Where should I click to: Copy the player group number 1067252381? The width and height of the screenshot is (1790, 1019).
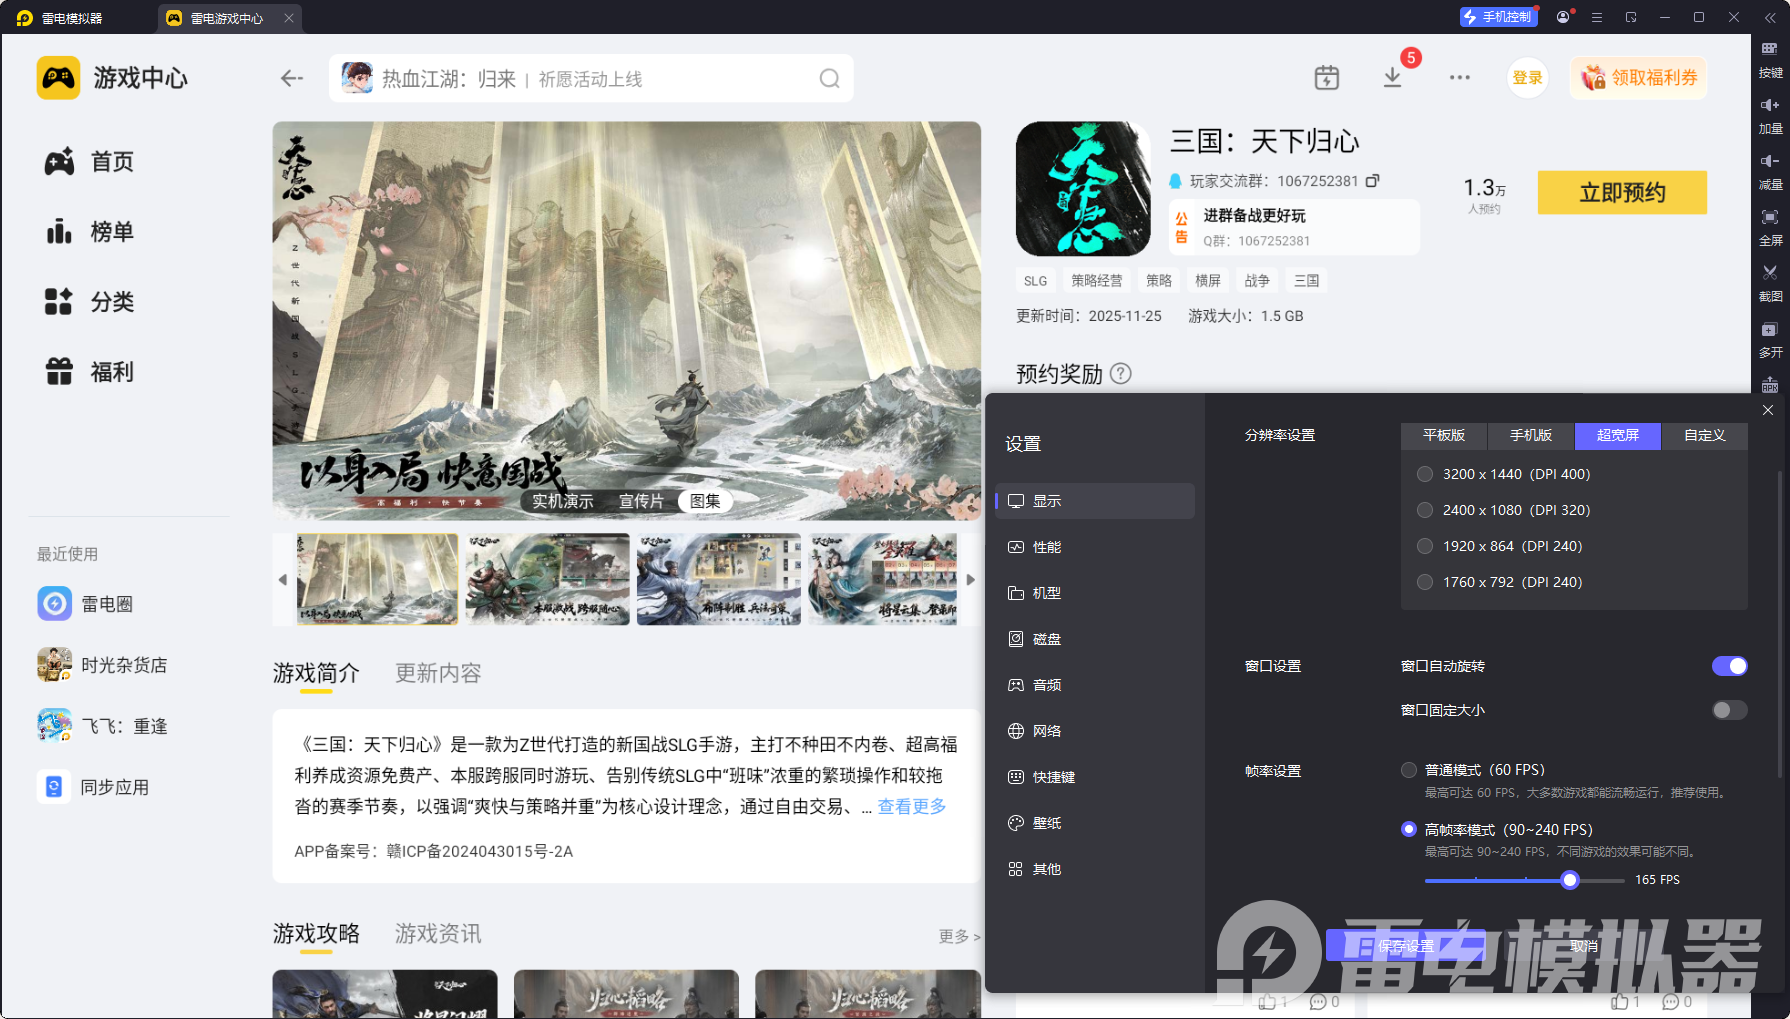1373,181
